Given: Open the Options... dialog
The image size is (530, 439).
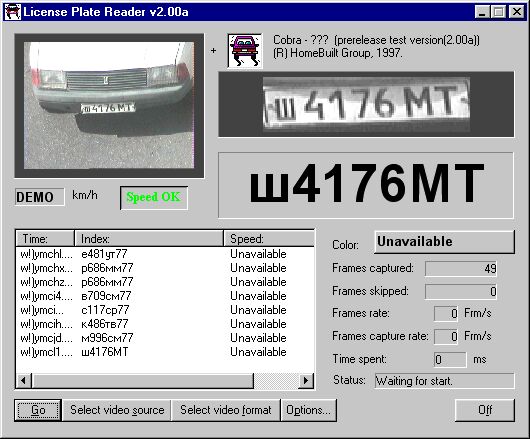Looking at the screenshot, I should (309, 410).
